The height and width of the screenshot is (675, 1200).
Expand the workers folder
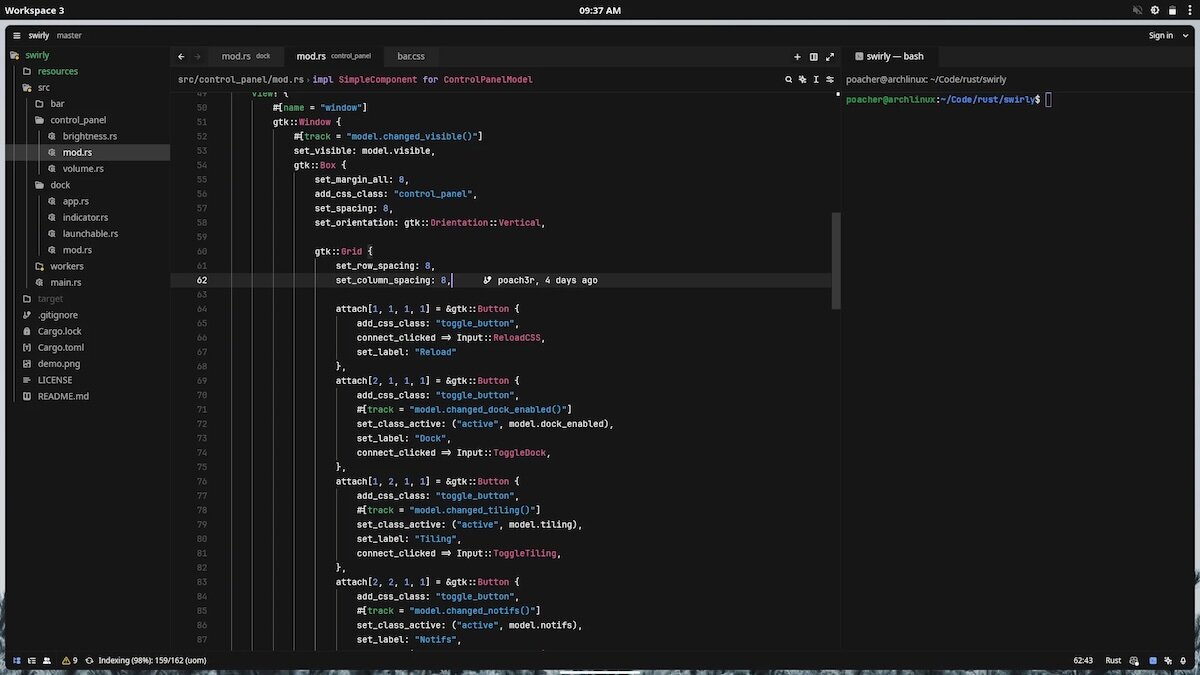point(66,266)
